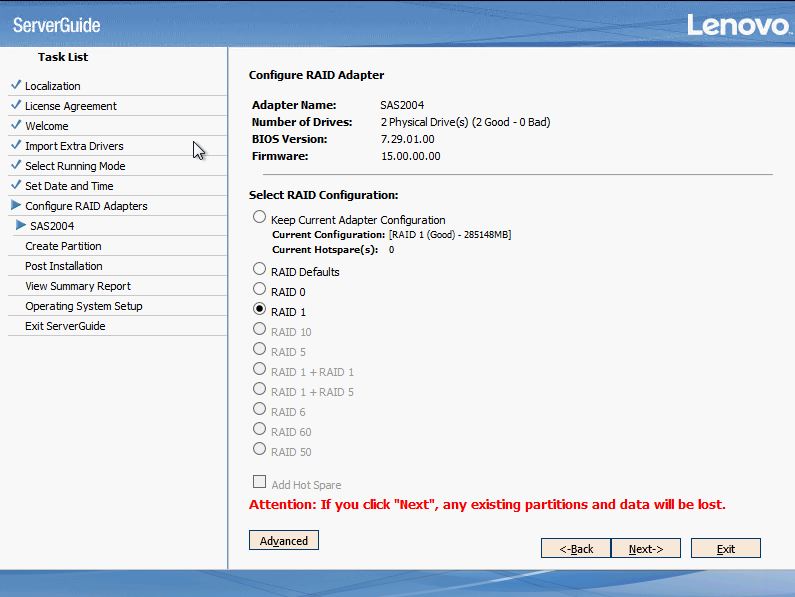The width and height of the screenshot is (795, 597).
Task: Click the disabled RAID 5 radio button
Action: point(259,349)
